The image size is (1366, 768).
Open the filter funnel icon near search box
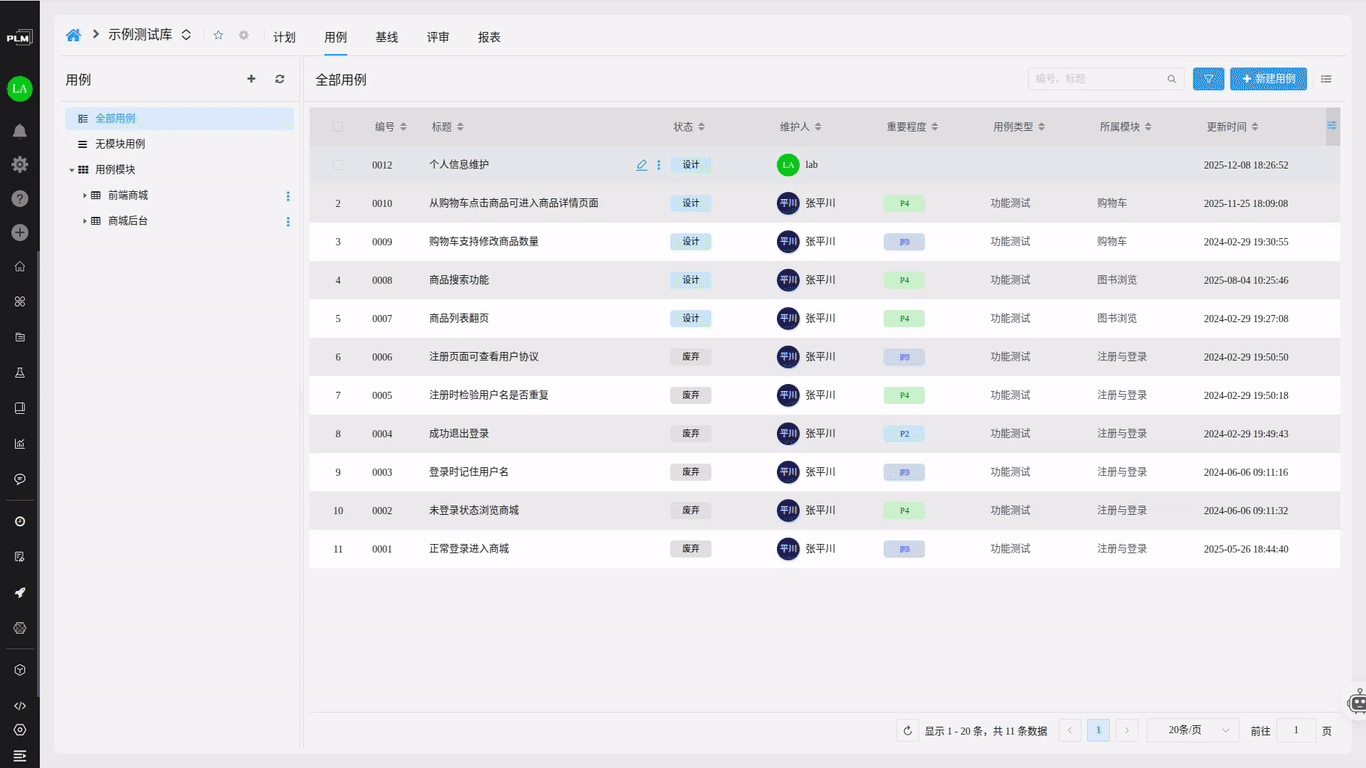pyautogui.click(x=1208, y=78)
